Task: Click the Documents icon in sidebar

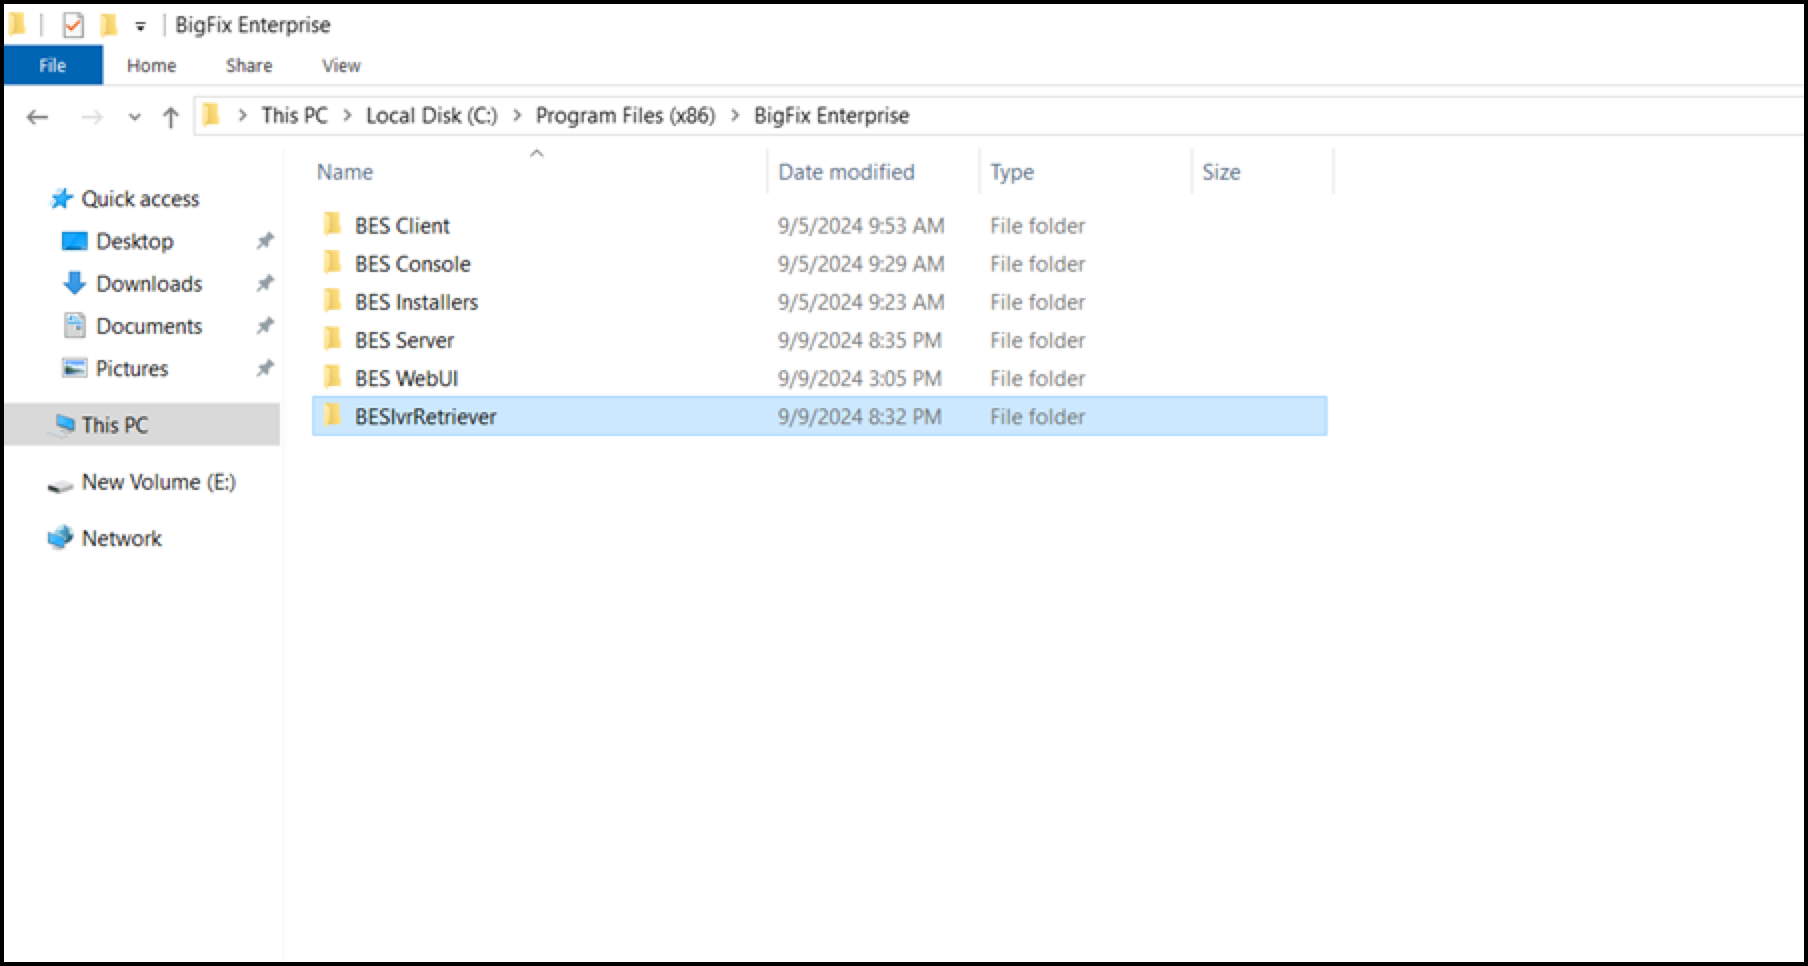Action: 74,326
